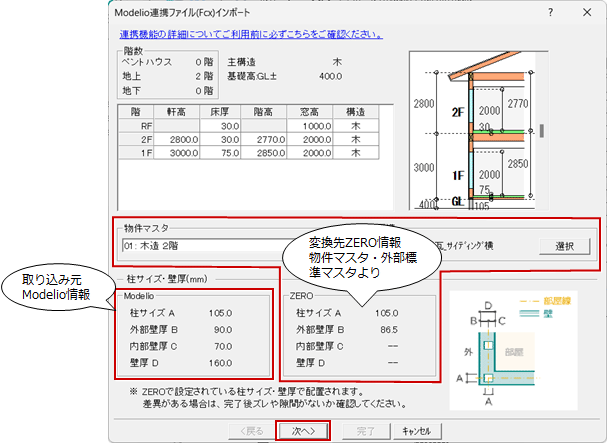The width and height of the screenshot is (607, 443).
Task: Select the RF row label
Action: (136, 126)
